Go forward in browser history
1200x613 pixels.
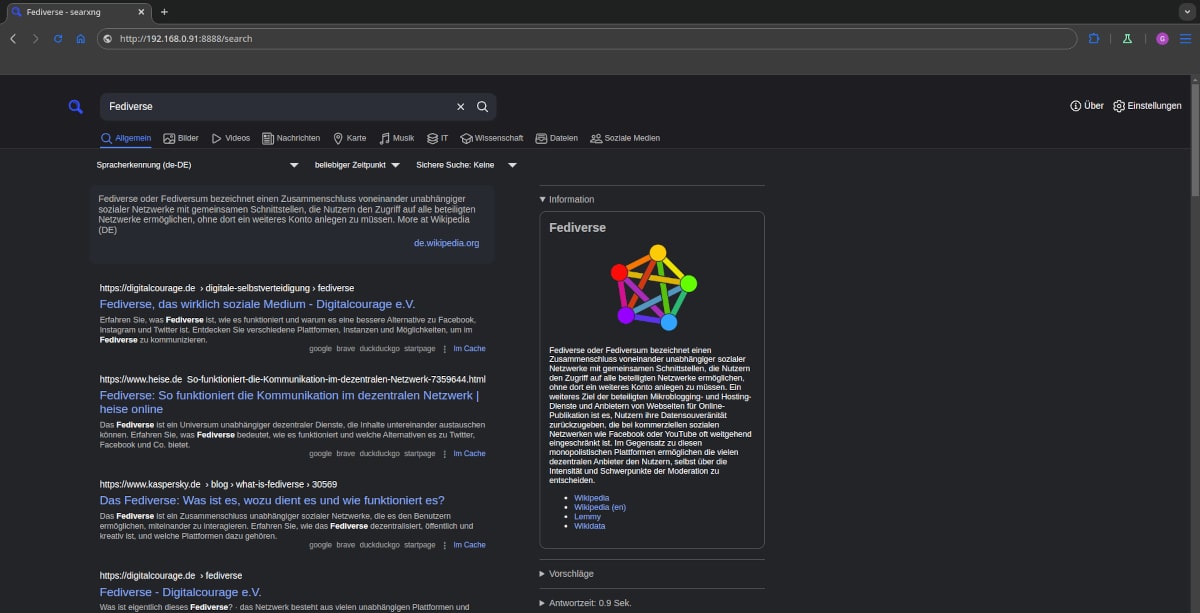point(36,38)
